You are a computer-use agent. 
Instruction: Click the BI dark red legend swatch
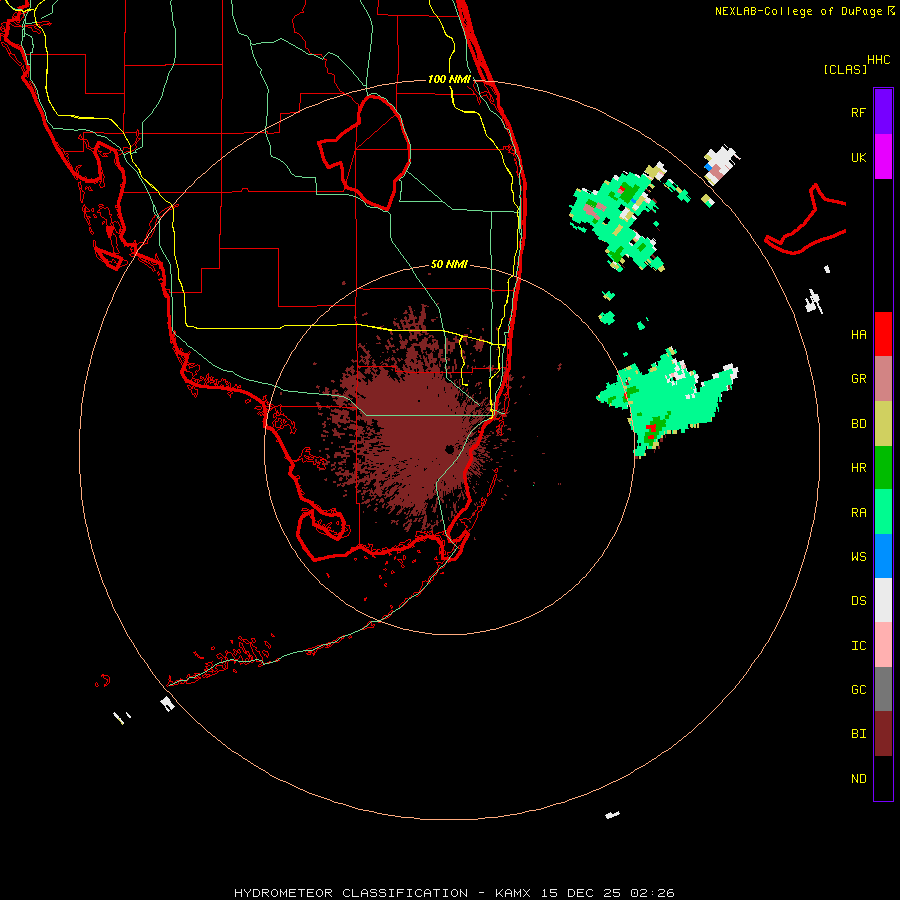pyautogui.click(x=883, y=734)
